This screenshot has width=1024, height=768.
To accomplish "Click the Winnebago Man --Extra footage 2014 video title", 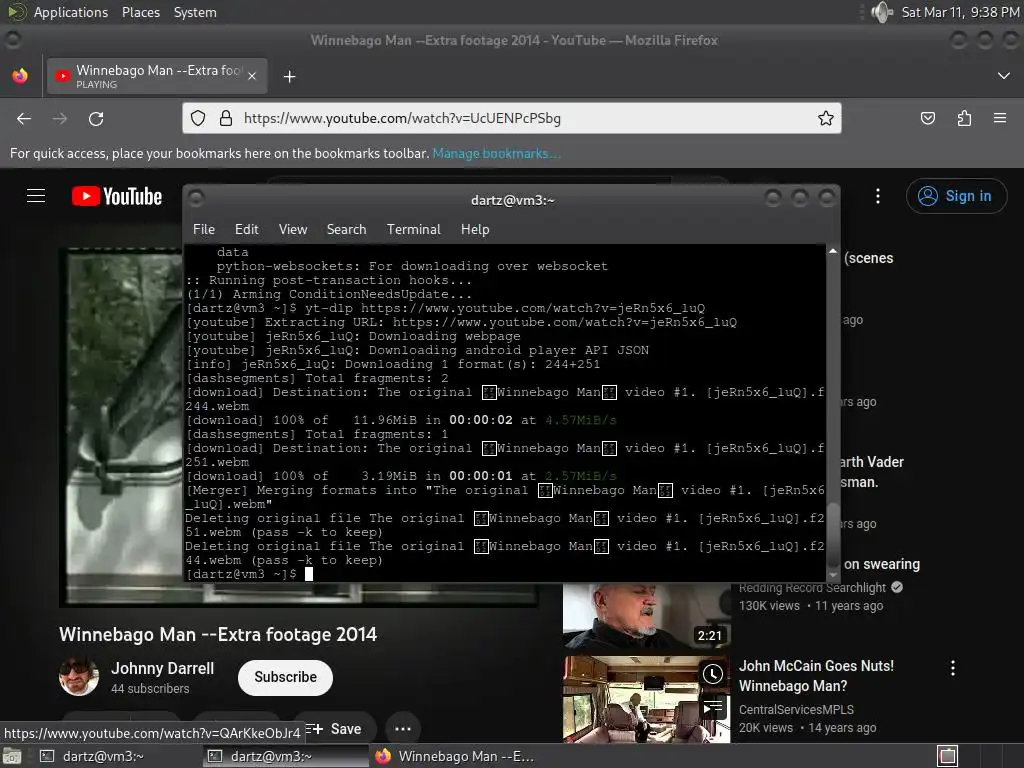I will (x=217, y=634).
